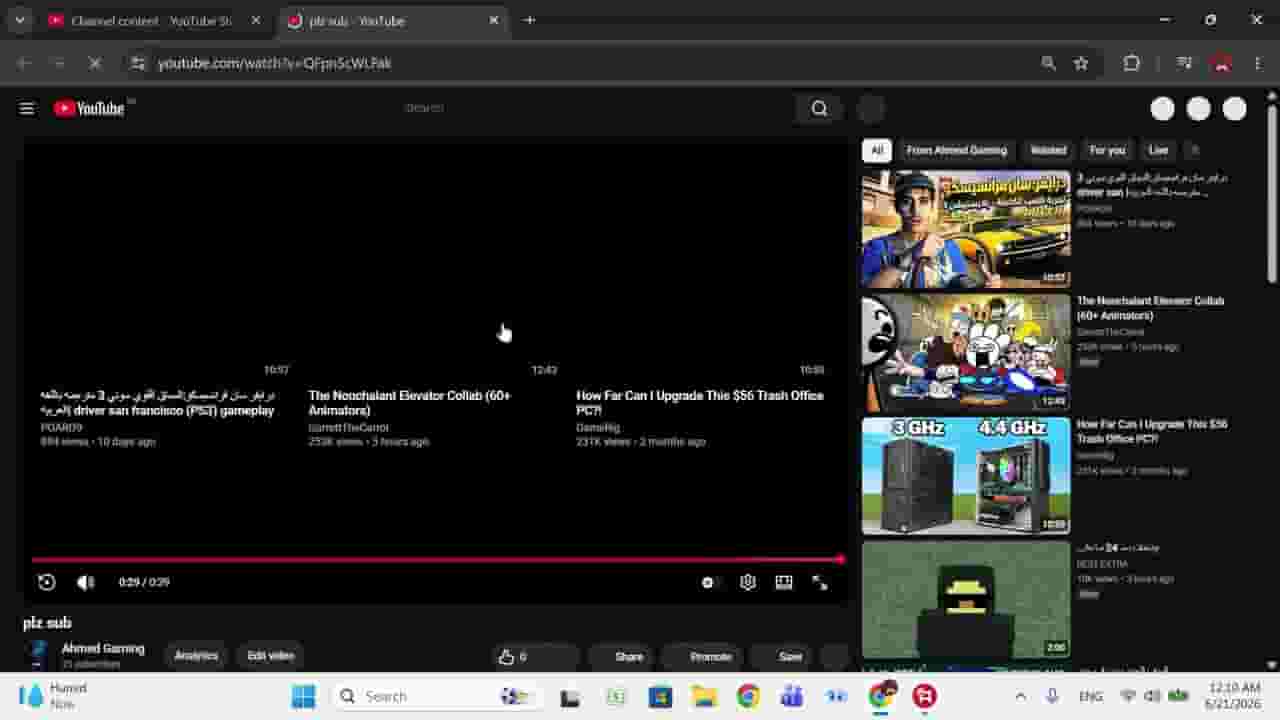Viewport: 1280px width, 720px height.
Task: Stop loading the page with the X button
Action: (95, 63)
